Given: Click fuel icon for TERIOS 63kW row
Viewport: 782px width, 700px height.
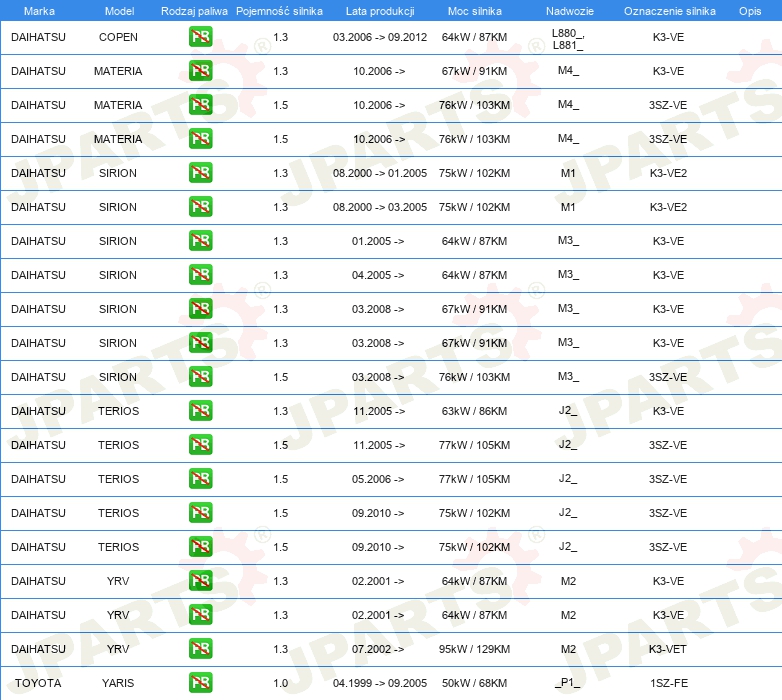Looking at the screenshot, I should 200,410.
